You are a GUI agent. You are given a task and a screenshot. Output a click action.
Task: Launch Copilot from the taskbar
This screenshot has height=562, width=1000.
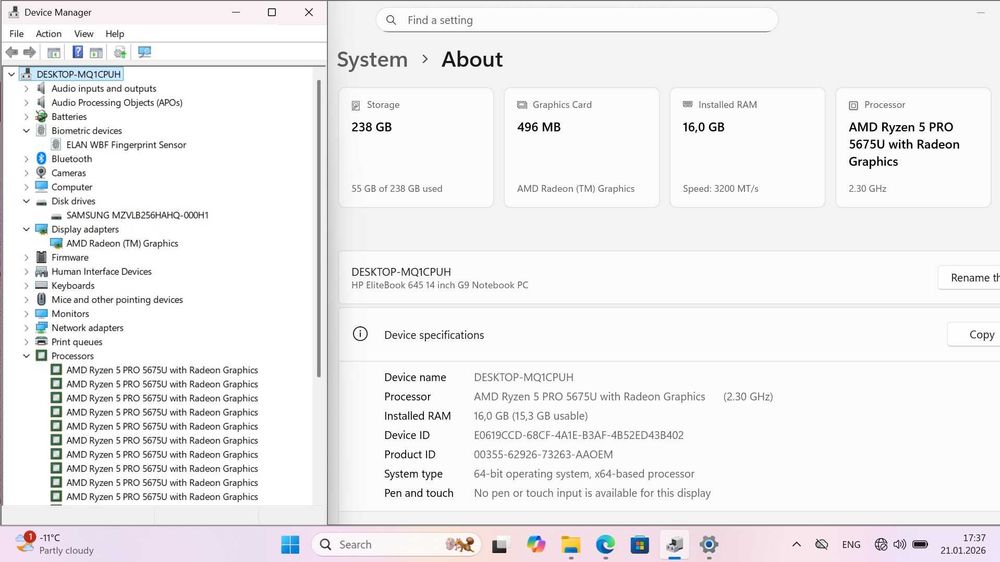click(536, 544)
